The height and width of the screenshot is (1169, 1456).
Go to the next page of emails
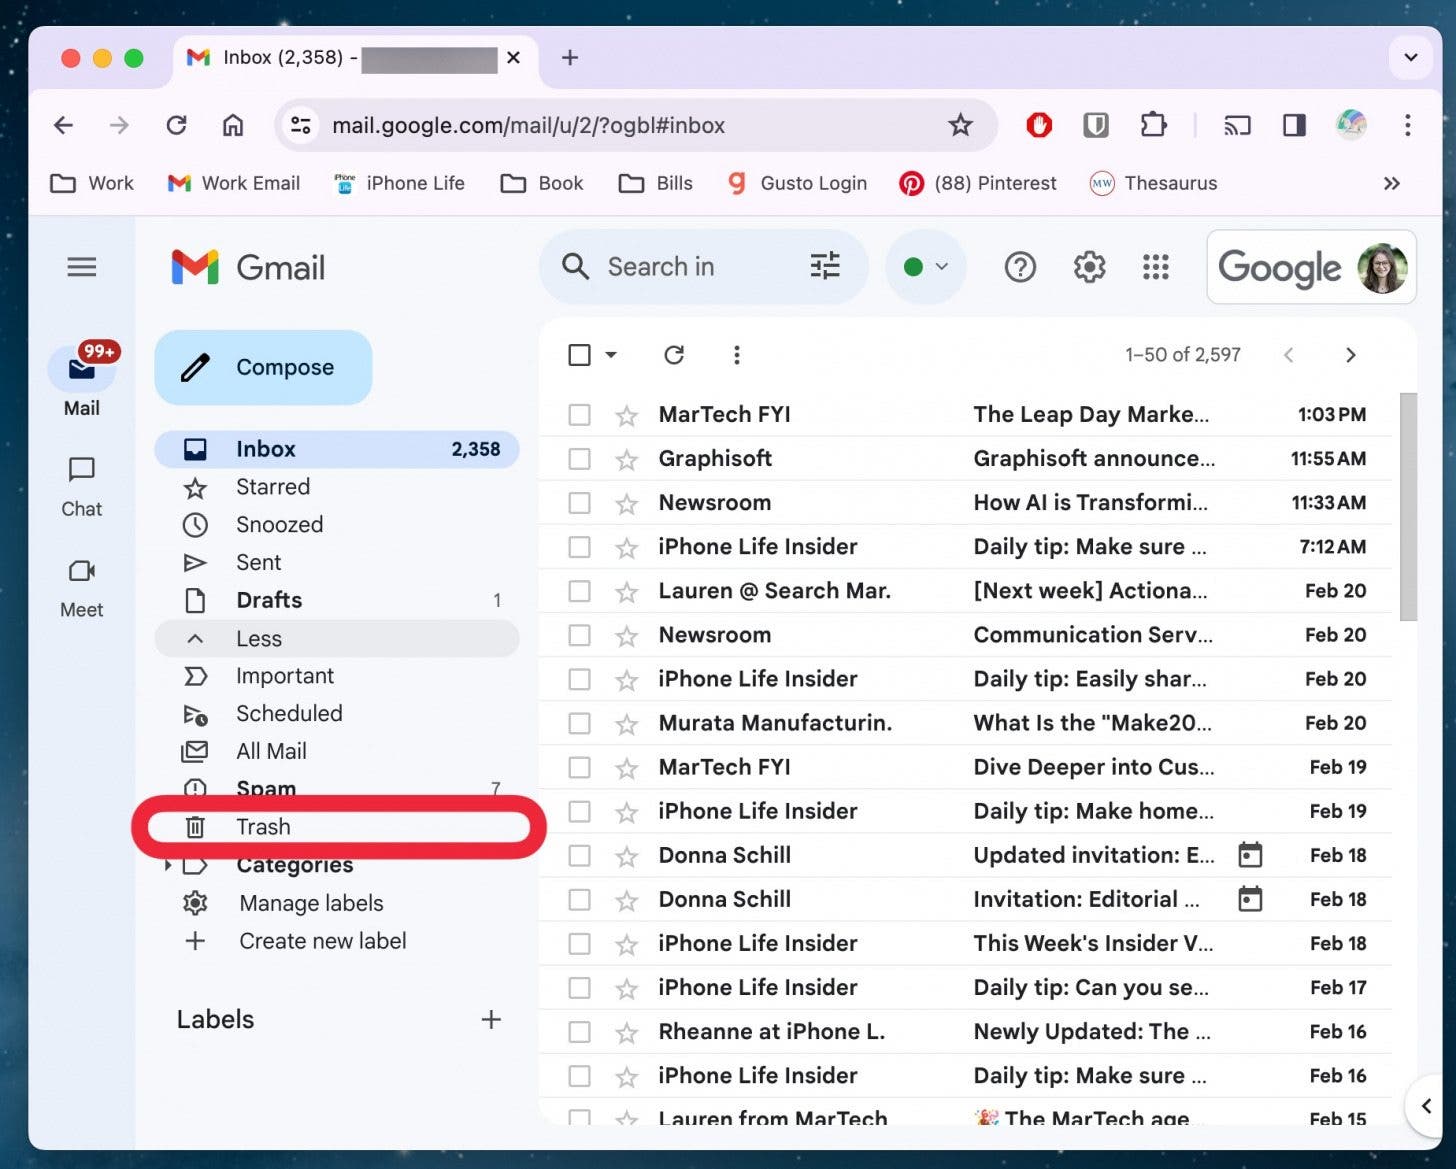pos(1350,355)
